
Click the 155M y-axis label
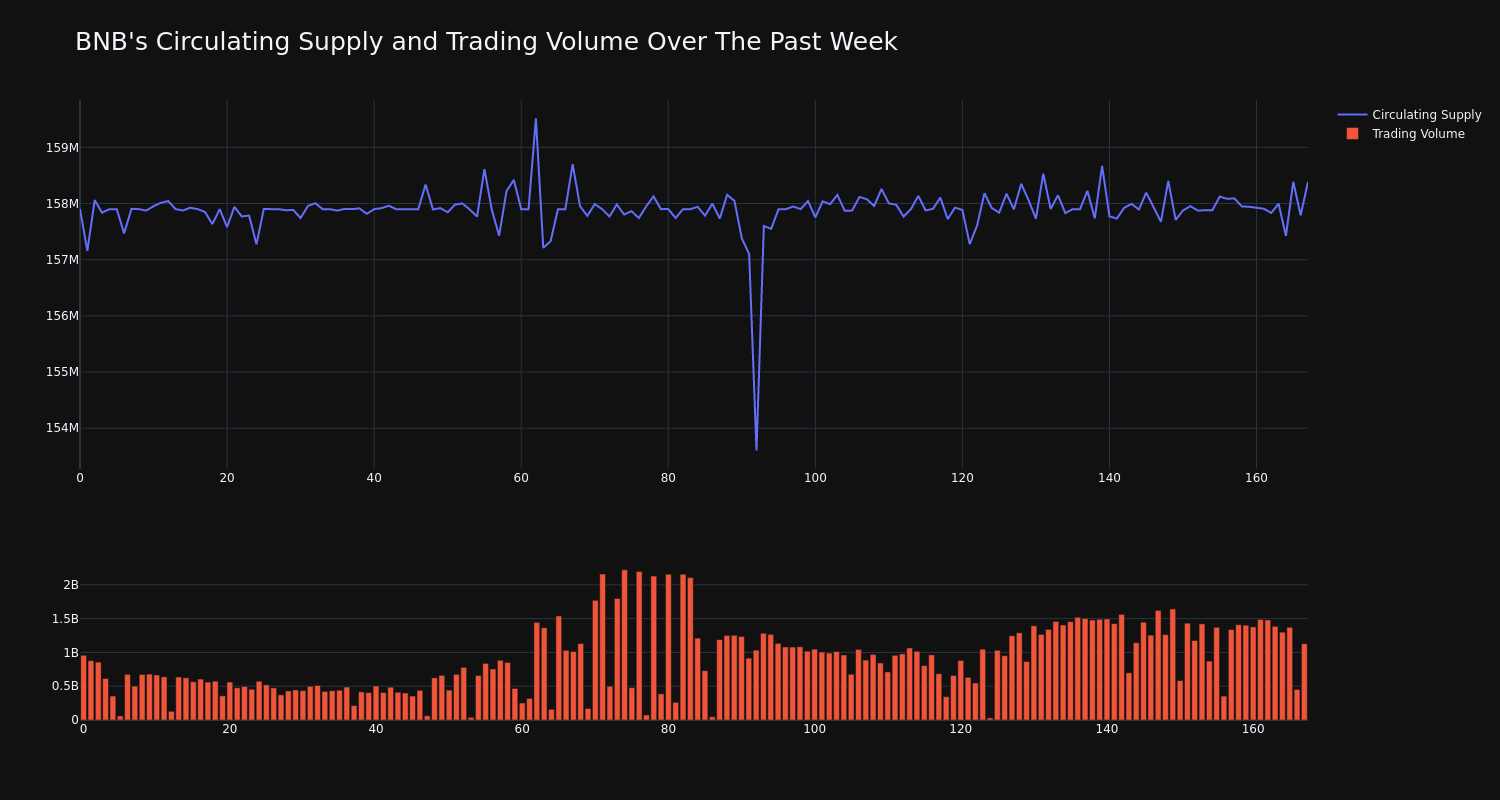[62, 372]
